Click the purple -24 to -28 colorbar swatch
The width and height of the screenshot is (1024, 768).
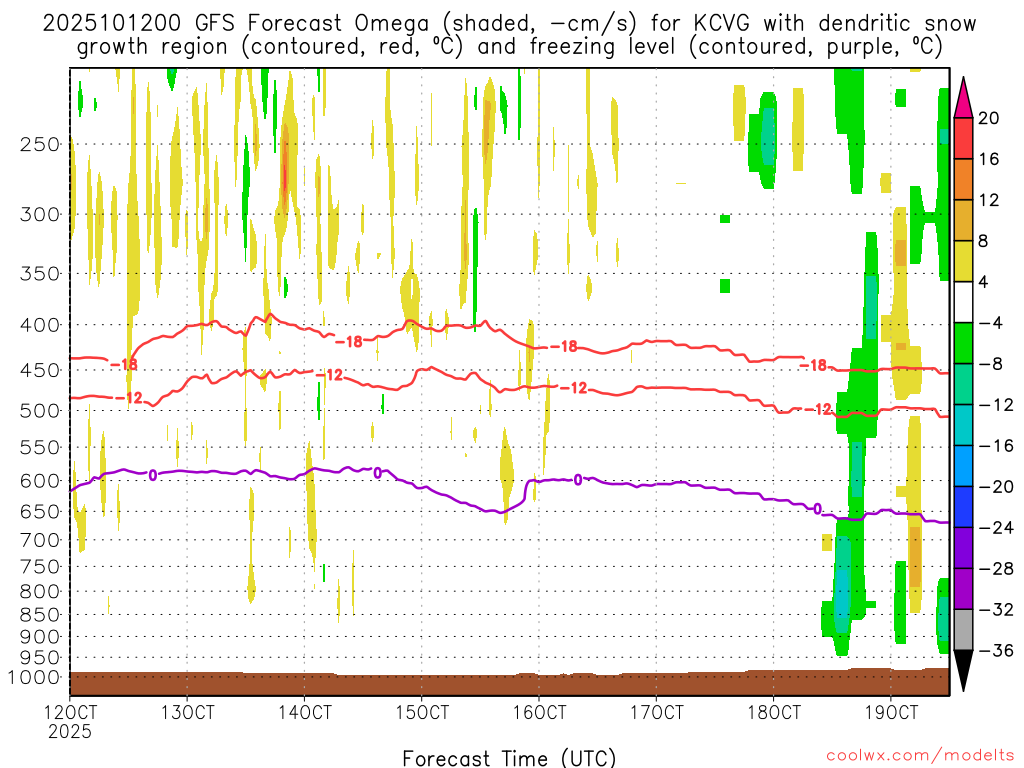pos(963,548)
